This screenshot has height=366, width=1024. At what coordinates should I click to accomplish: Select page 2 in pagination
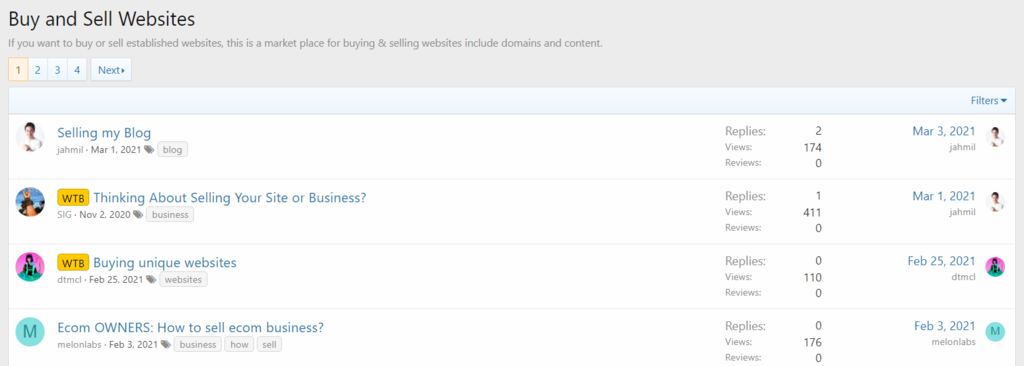click(x=38, y=70)
